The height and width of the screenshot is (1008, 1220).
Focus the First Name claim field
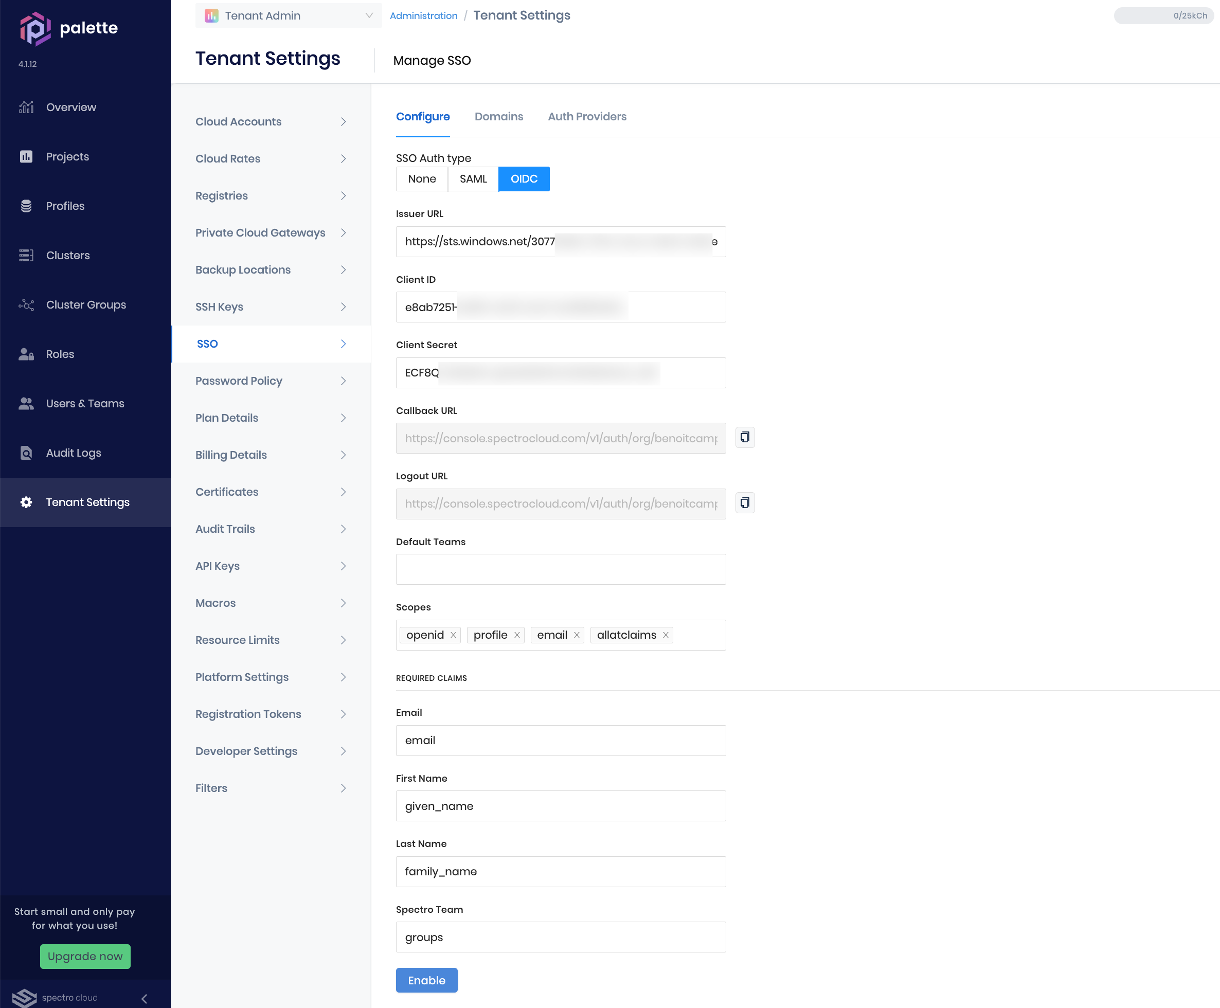pos(561,806)
